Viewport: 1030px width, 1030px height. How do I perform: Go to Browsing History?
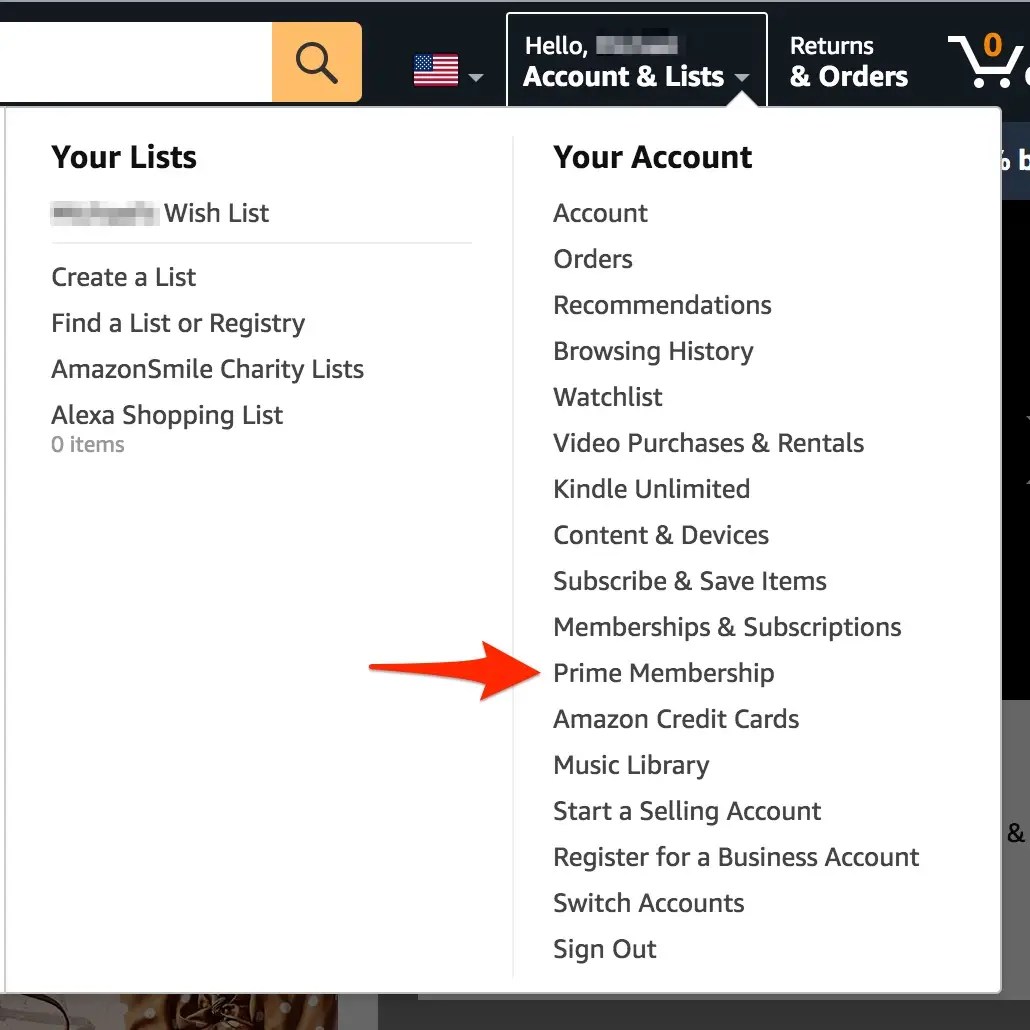click(x=653, y=351)
